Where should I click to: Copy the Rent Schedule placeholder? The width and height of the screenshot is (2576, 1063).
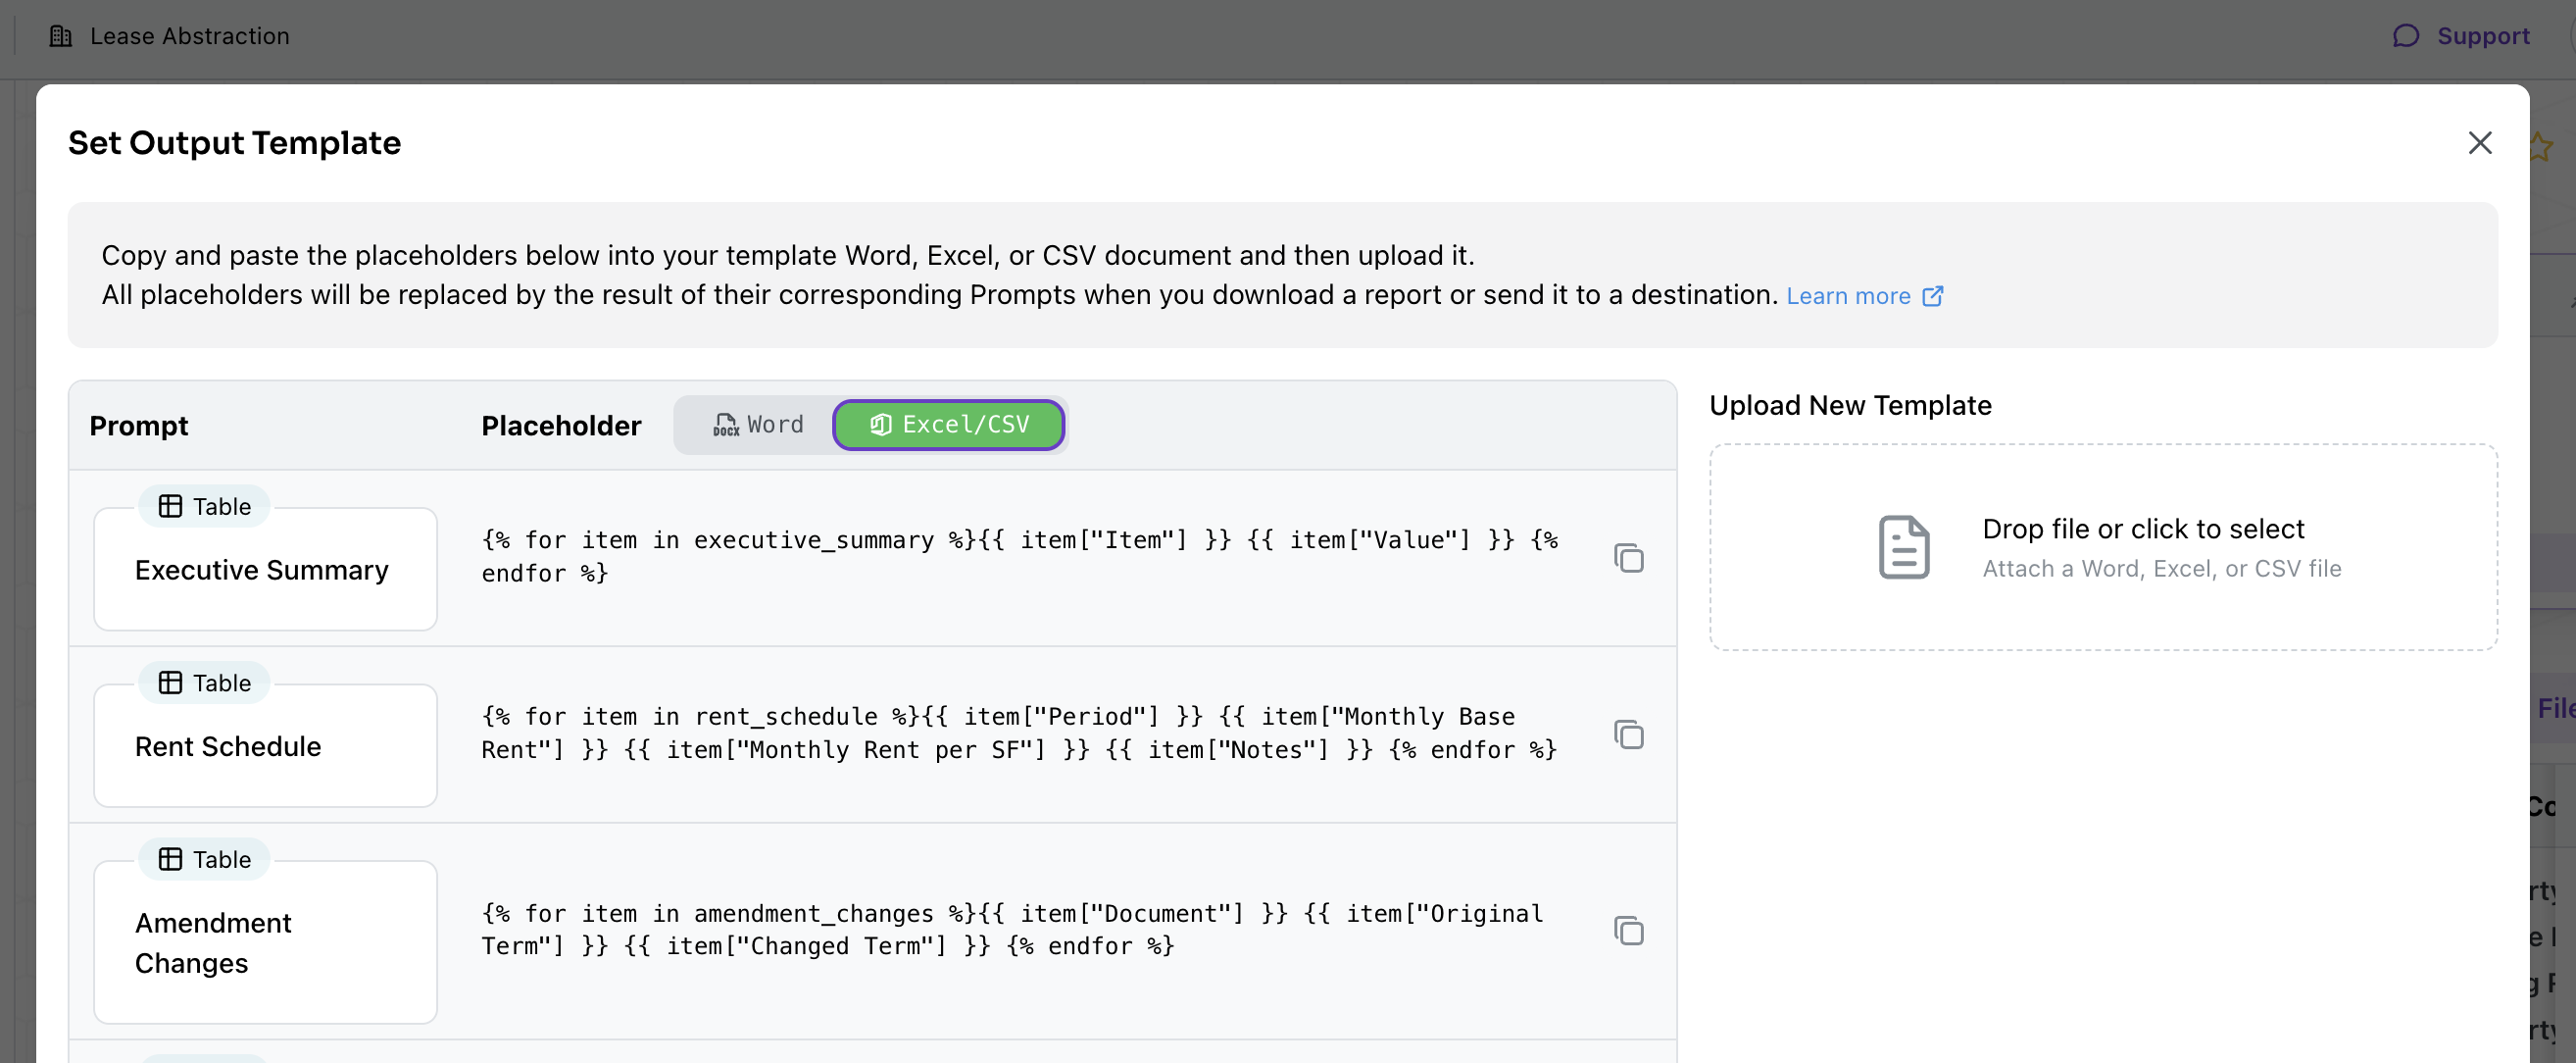[1628, 735]
